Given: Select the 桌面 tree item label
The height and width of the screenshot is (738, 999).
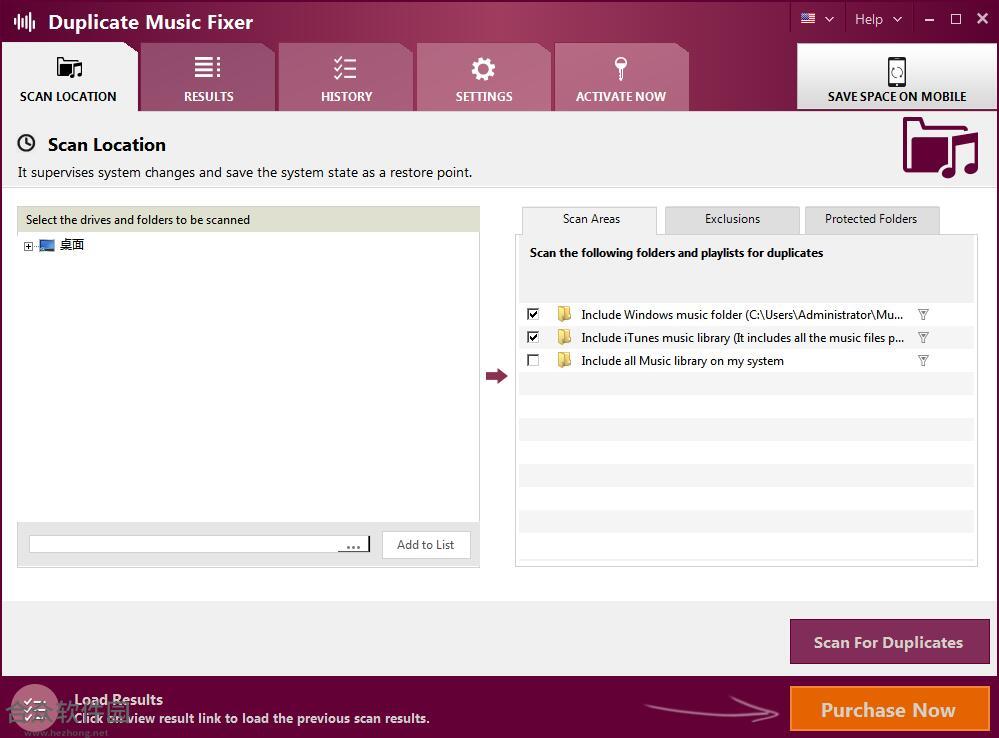Looking at the screenshot, I should tap(72, 245).
